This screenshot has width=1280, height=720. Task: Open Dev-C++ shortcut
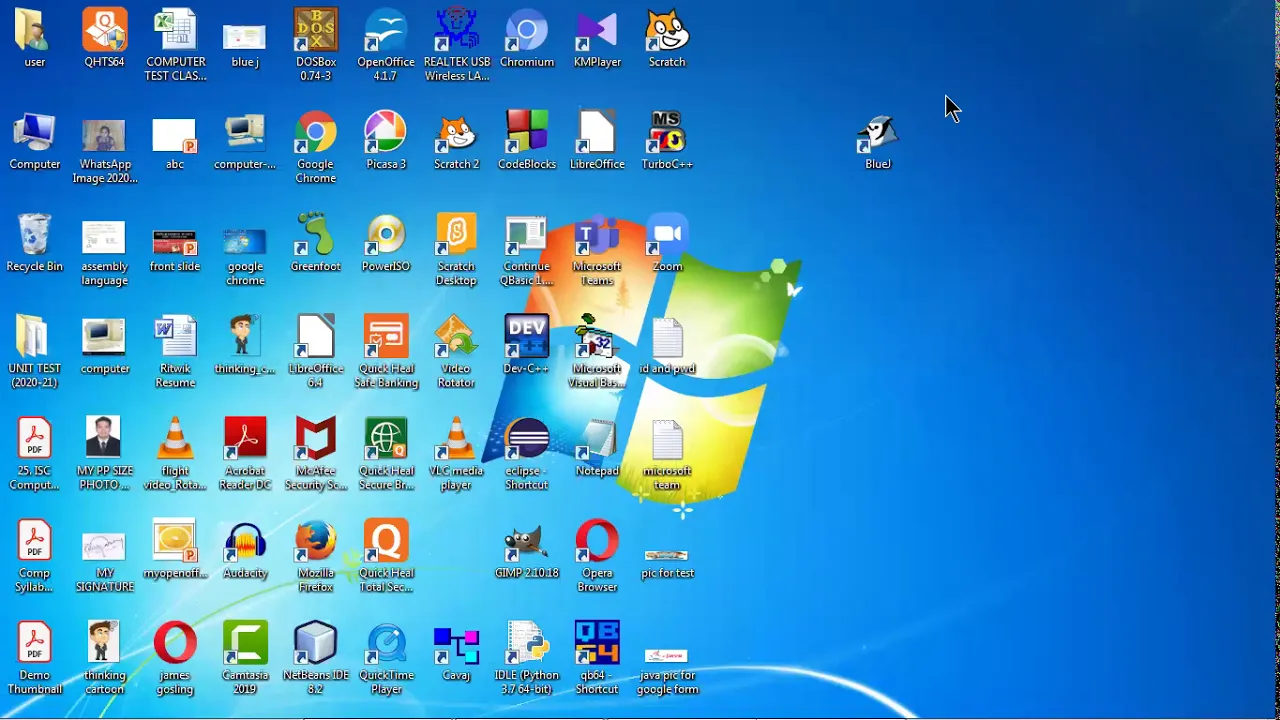tap(526, 345)
